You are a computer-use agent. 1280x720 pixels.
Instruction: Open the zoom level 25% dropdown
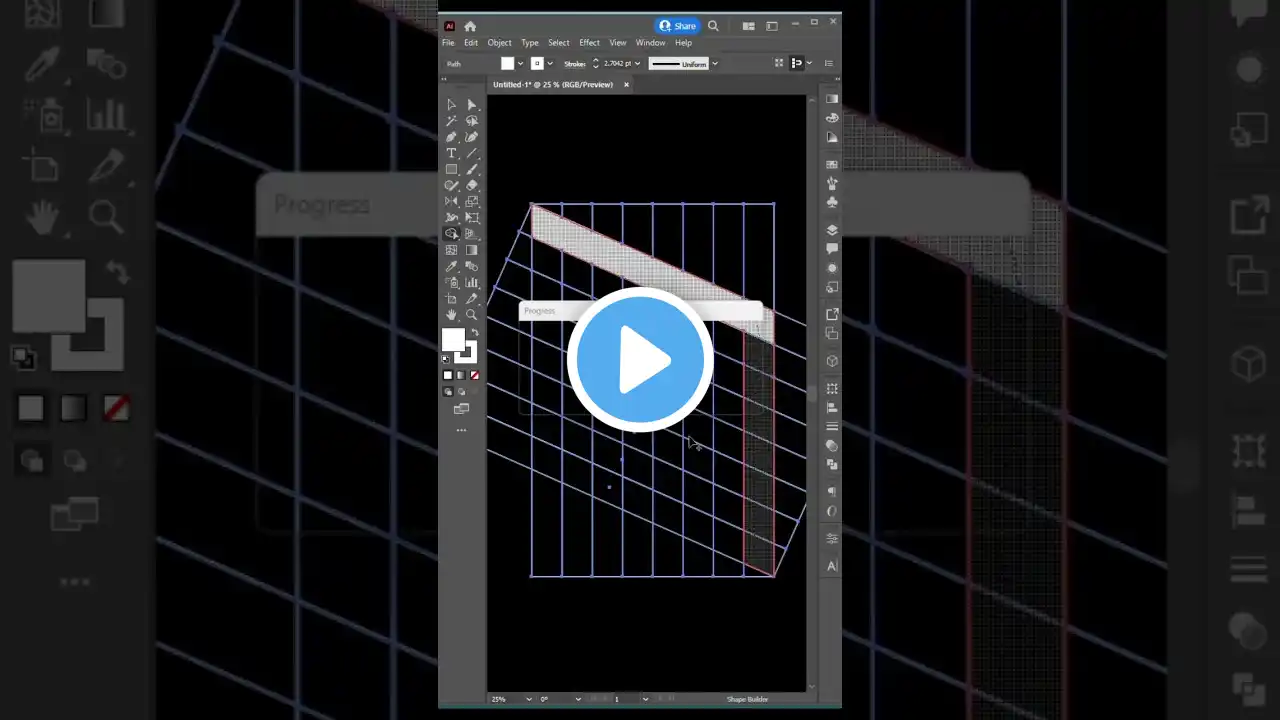pyautogui.click(x=527, y=699)
